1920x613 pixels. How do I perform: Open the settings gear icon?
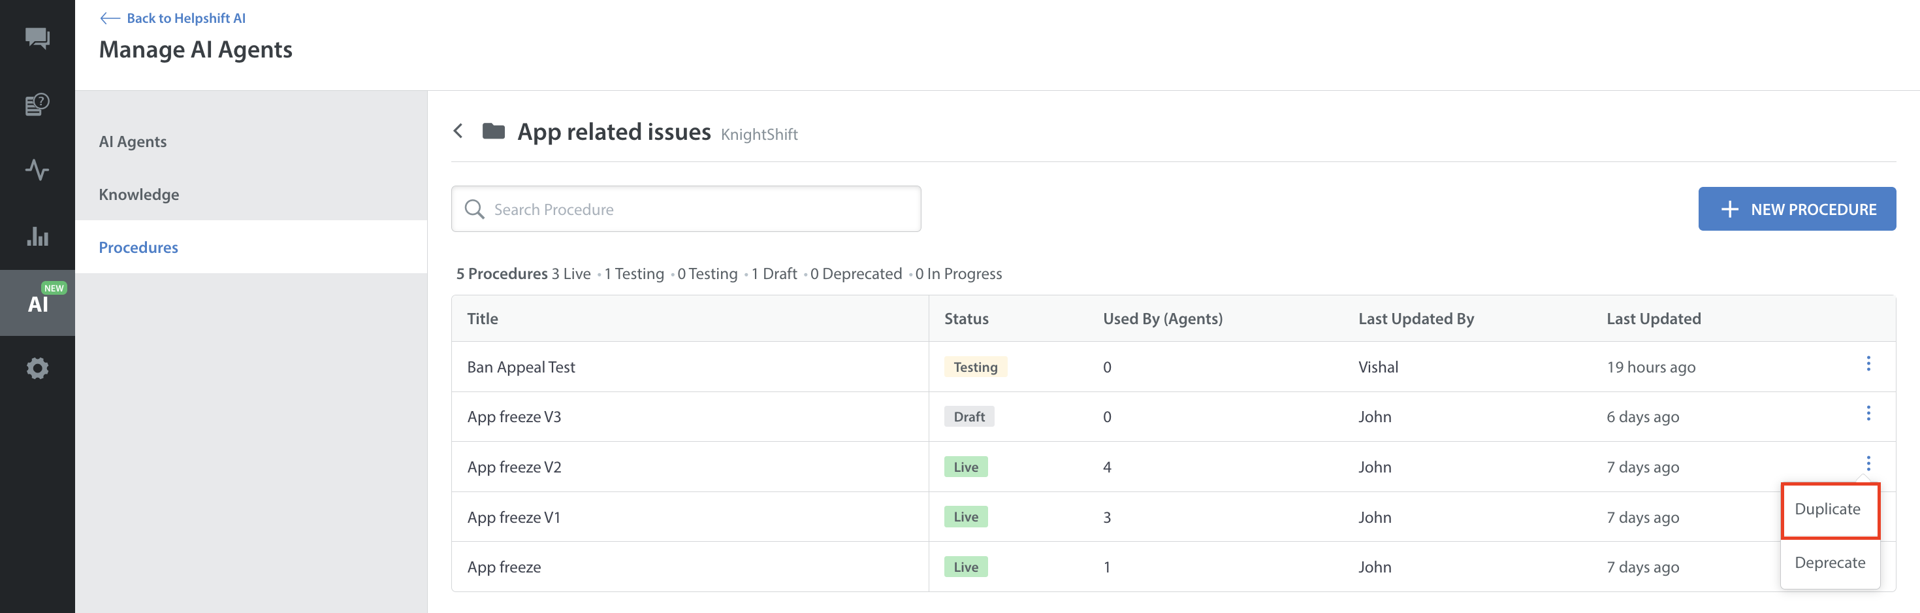(x=37, y=369)
